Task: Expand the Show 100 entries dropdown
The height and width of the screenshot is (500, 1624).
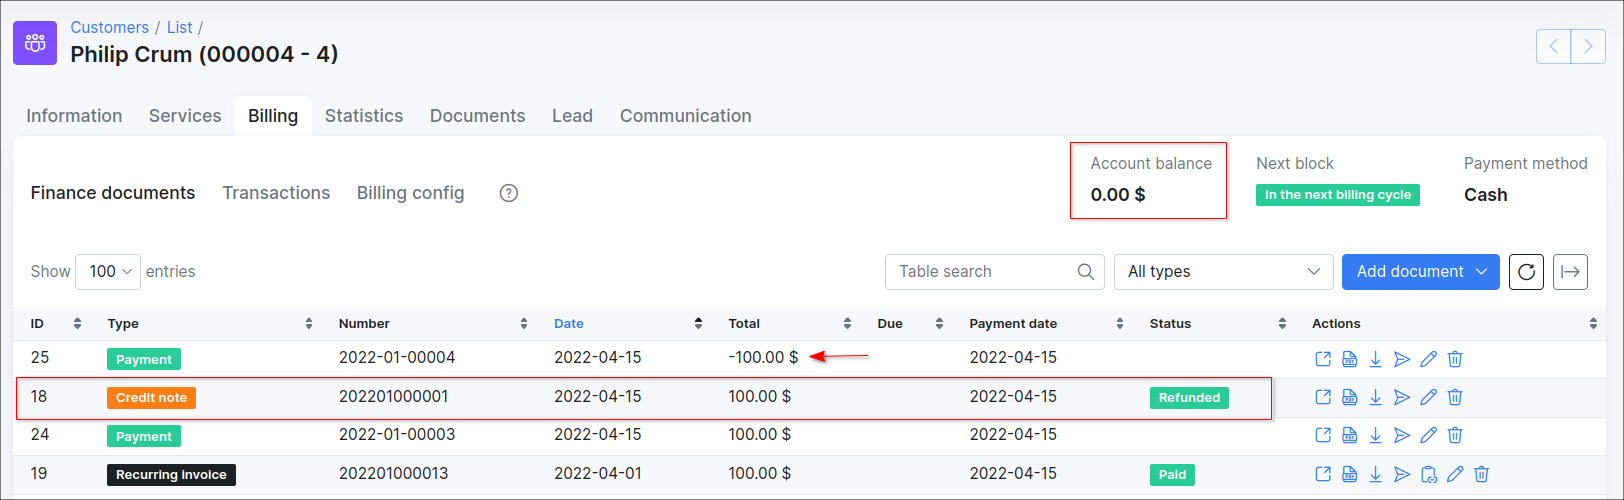Action: pos(108,272)
